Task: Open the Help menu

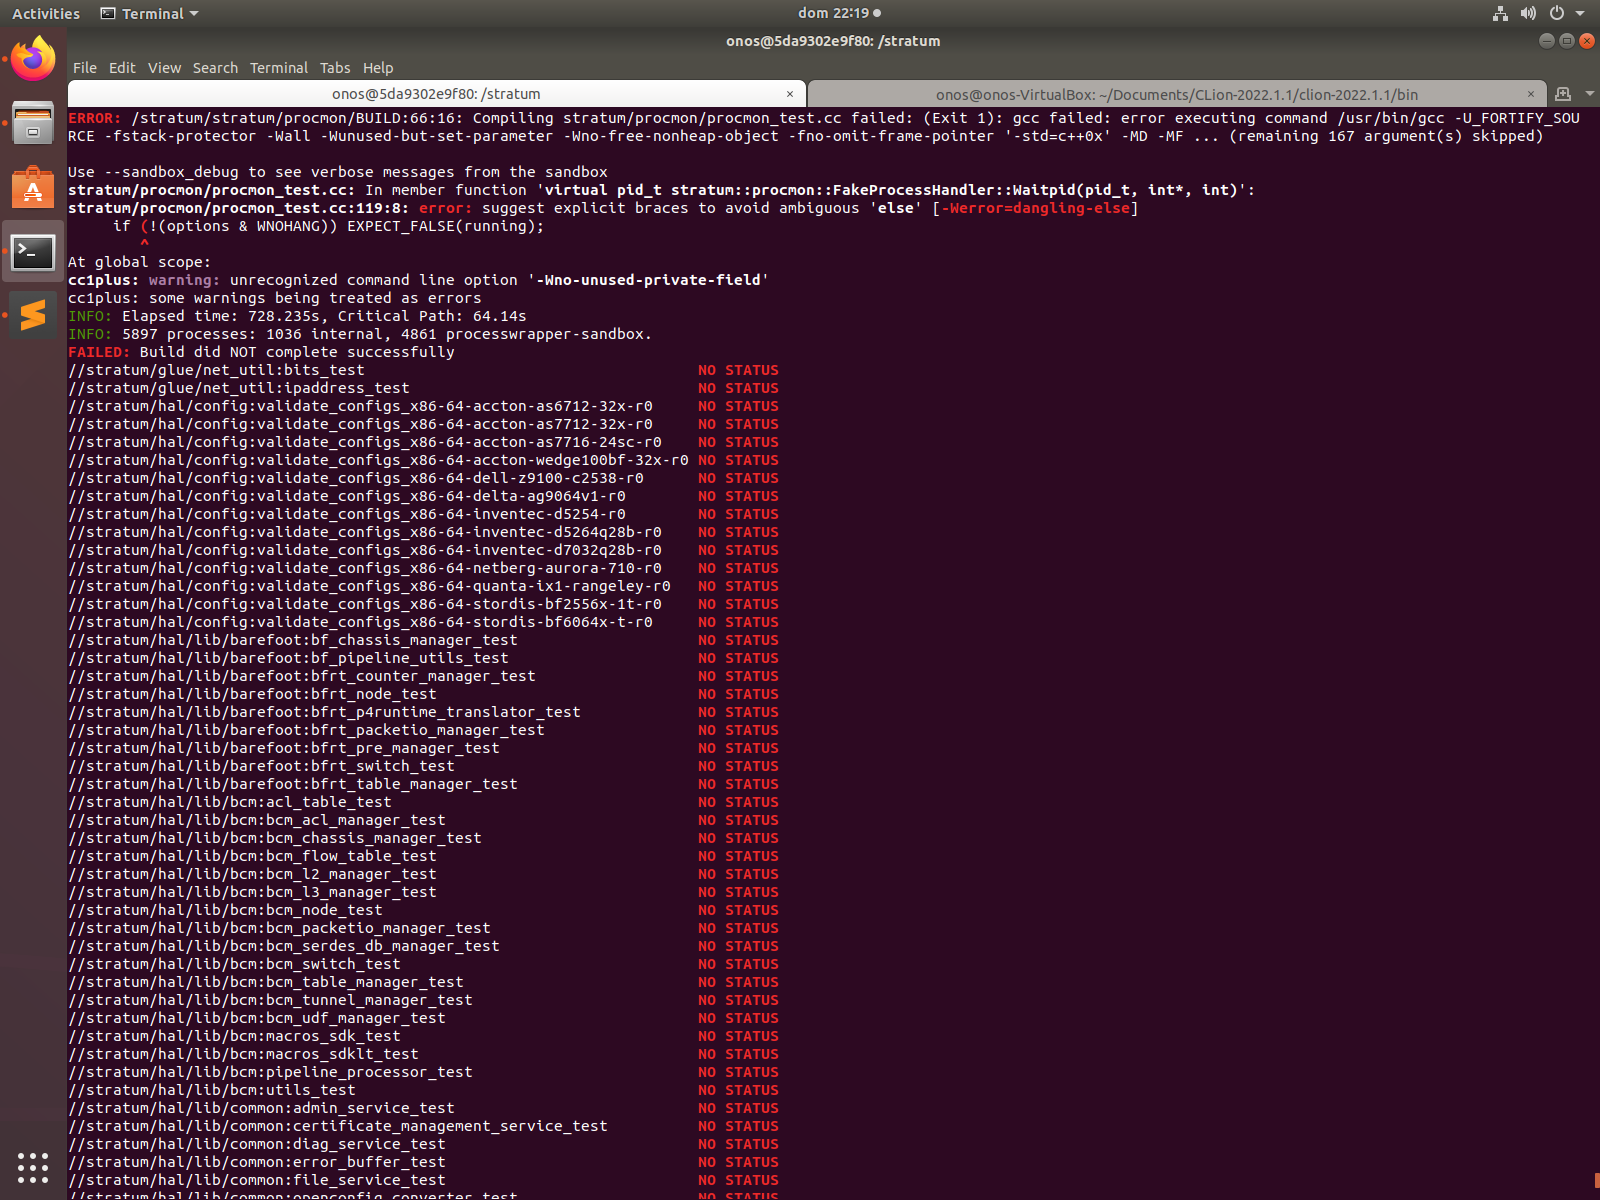Action: (x=378, y=68)
